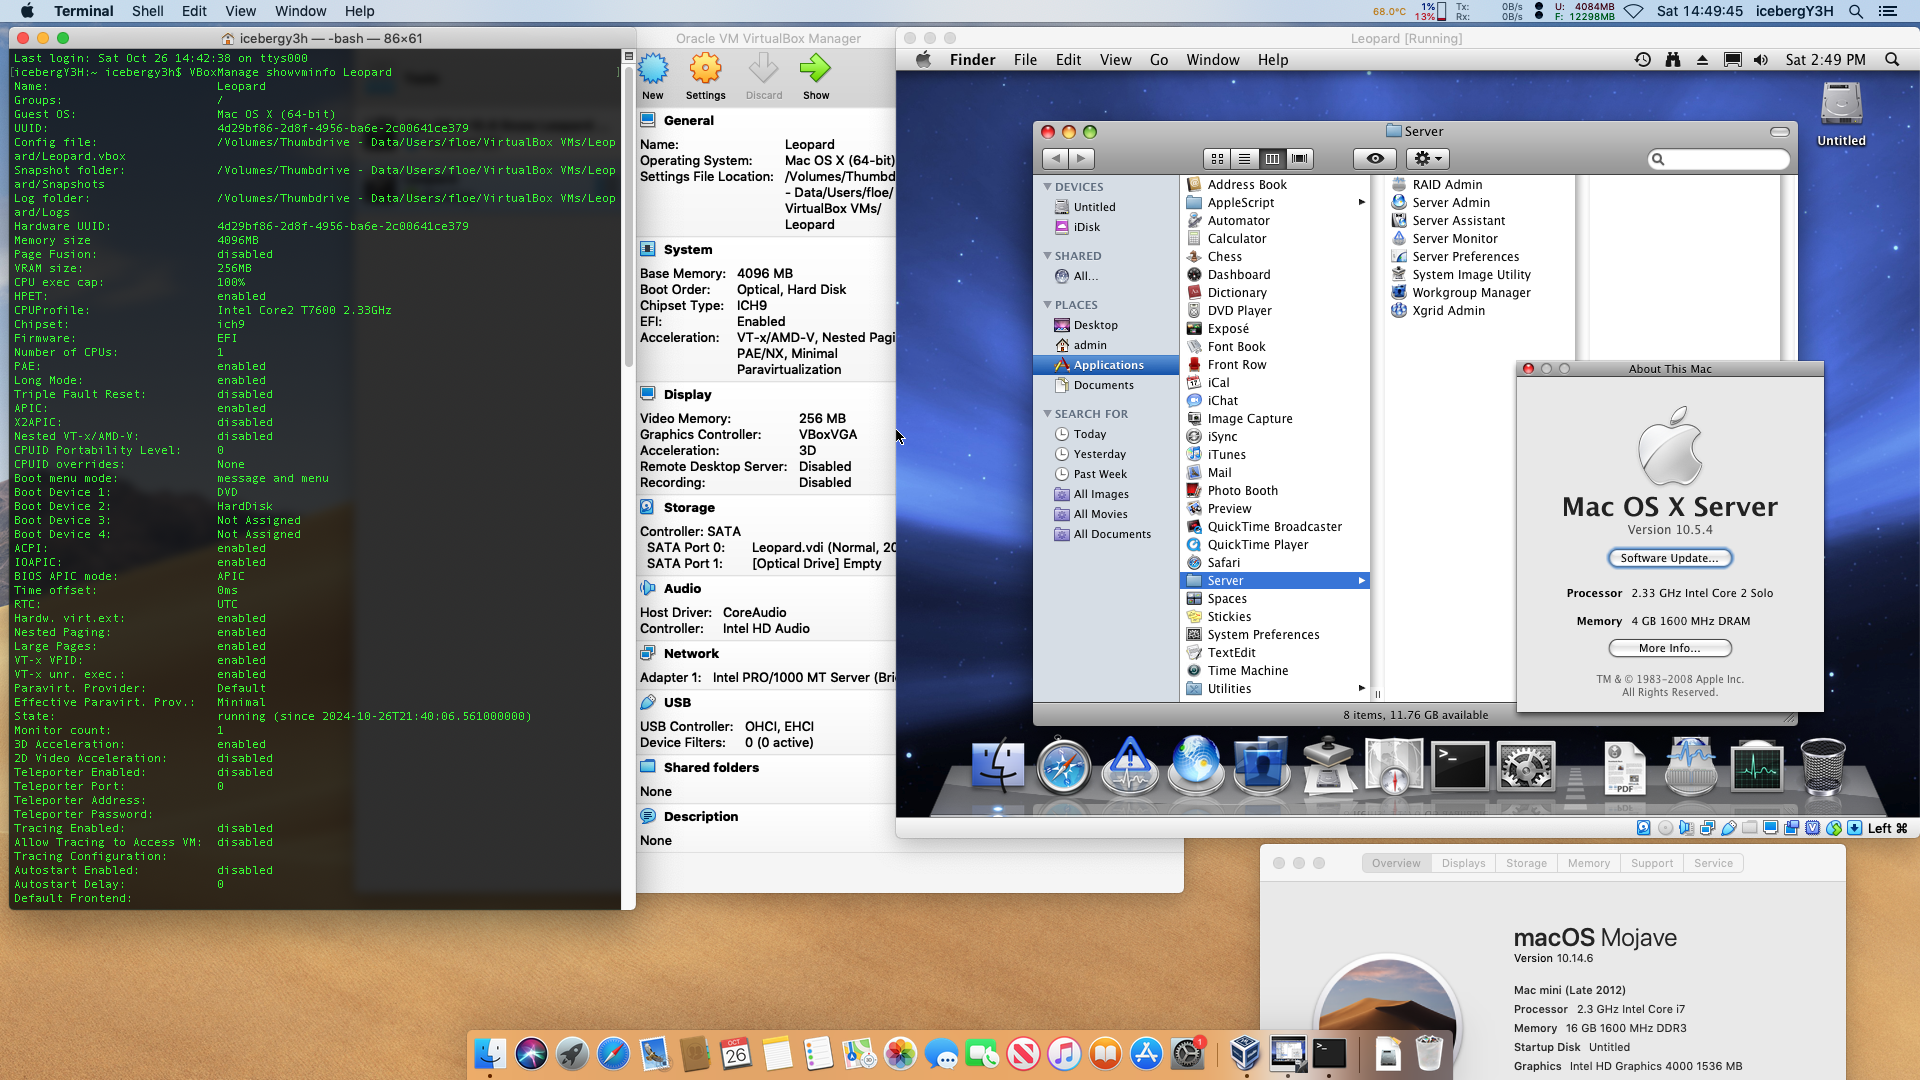Open Calendar in the Mojave dock

click(736, 1053)
